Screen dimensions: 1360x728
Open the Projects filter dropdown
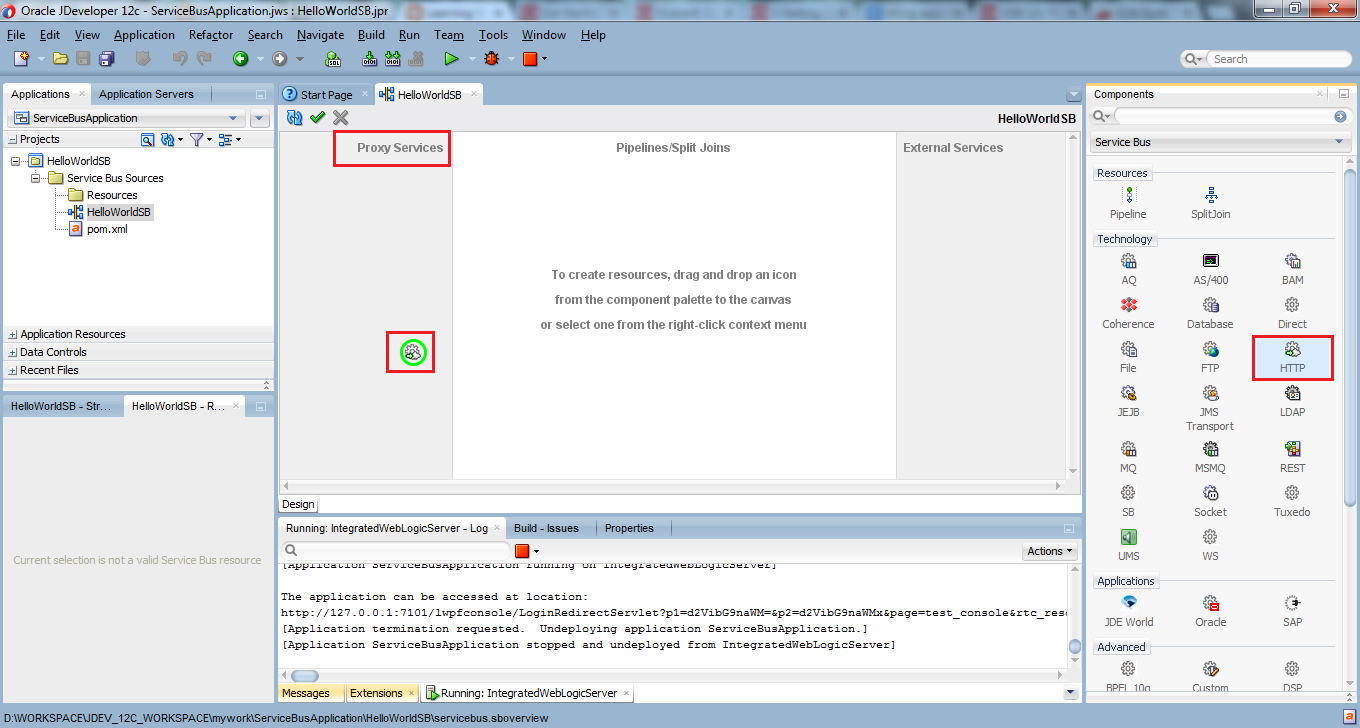pyautogui.click(x=199, y=139)
